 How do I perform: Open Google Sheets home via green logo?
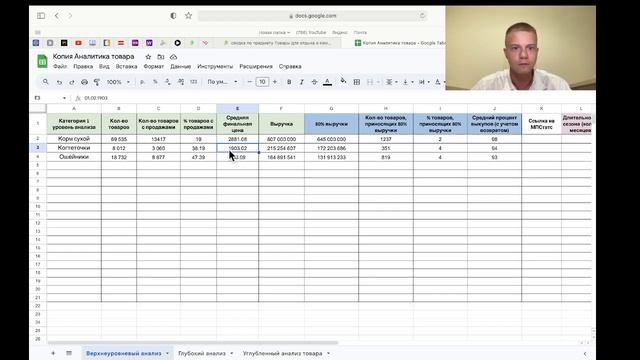(x=42, y=61)
